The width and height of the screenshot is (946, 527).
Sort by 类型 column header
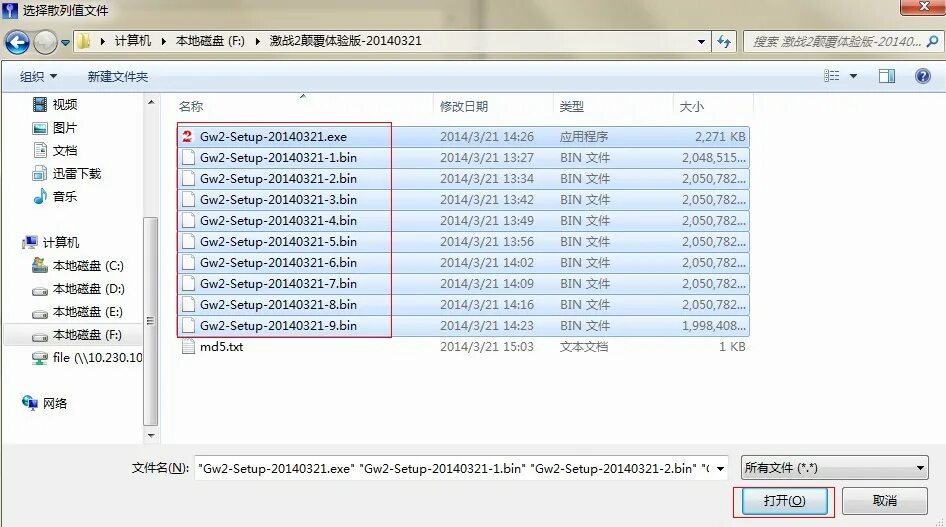pyautogui.click(x=571, y=106)
